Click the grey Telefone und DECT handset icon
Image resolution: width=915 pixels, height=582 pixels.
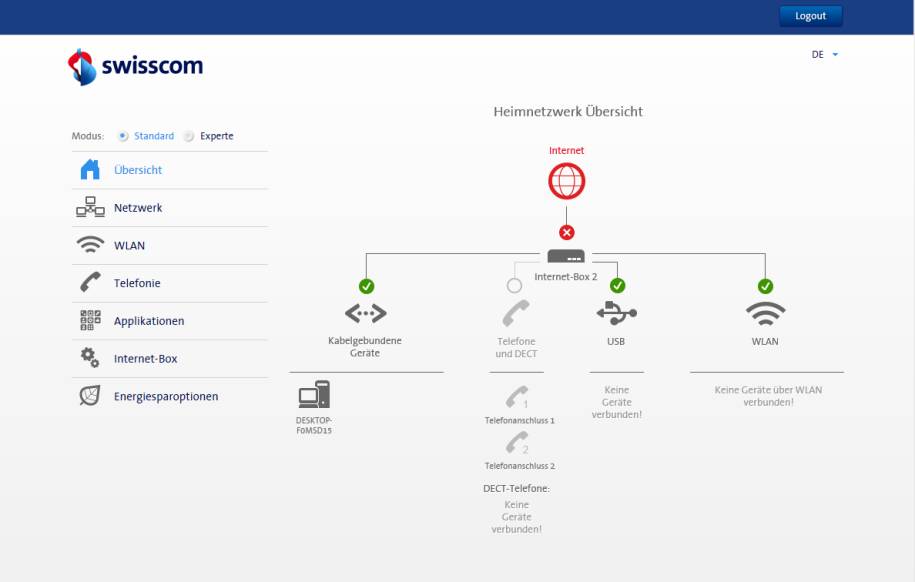pos(516,313)
